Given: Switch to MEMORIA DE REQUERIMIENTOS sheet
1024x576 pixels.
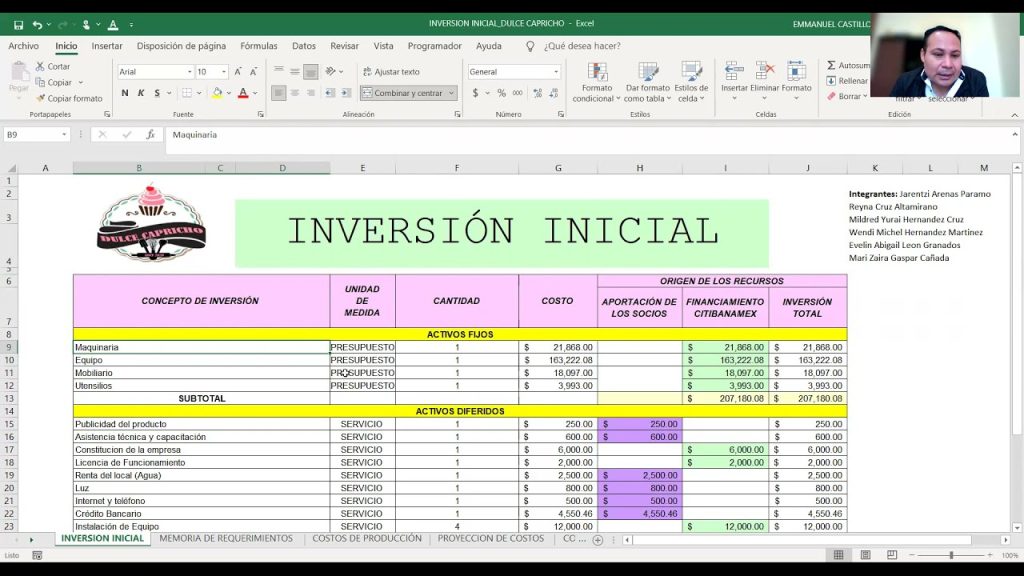Looking at the screenshot, I should (x=226, y=539).
